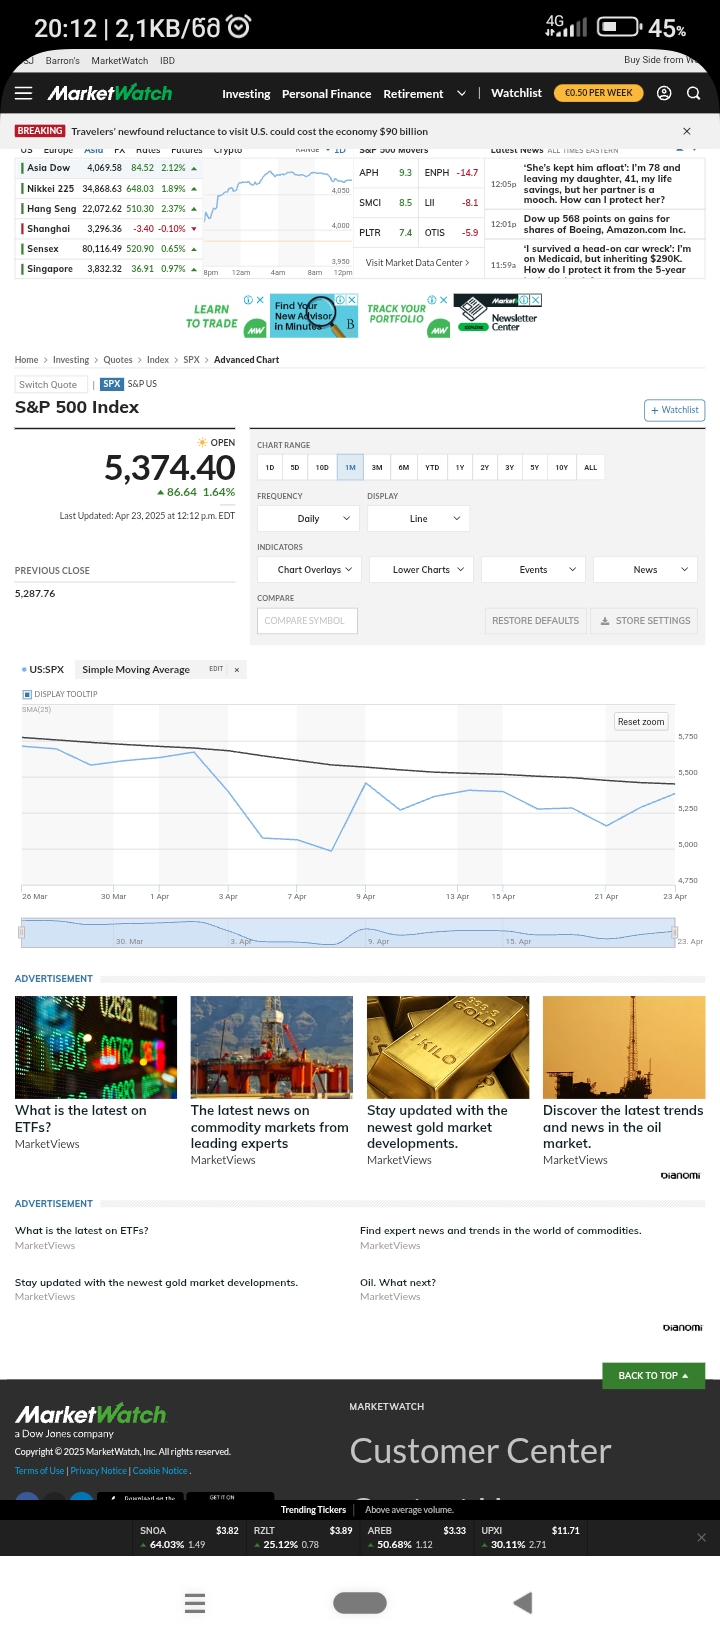Click the SNOA trending ticker
The image size is (720, 1650).
pos(189,1538)
